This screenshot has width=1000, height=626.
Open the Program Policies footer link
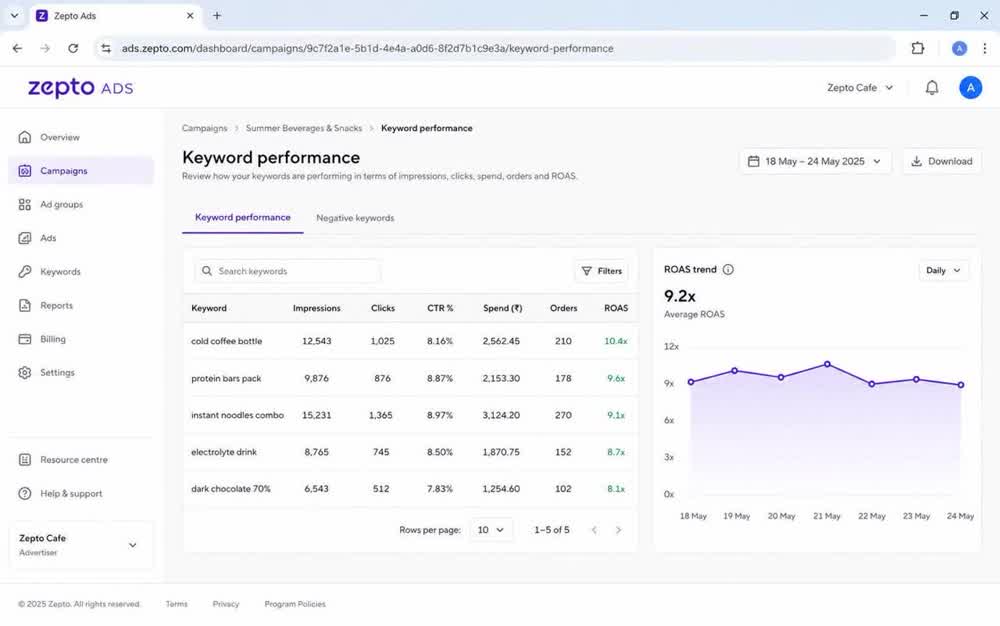[x=295, y=604]
